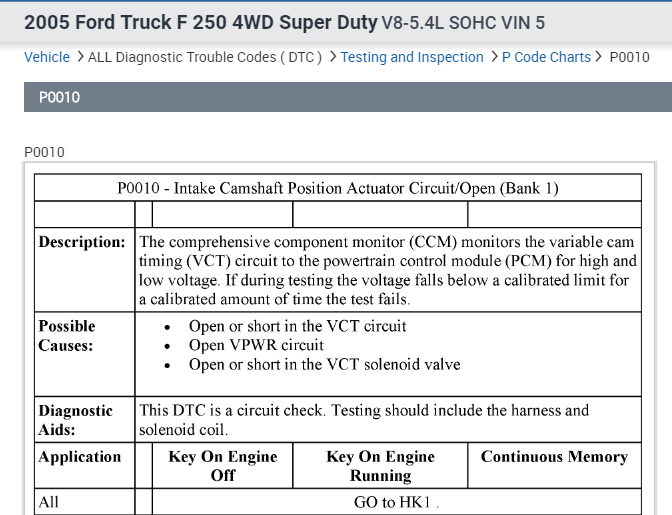Click the Intake Camshaft Position Actuator table title
Screen dimensions: 672x515
337,188
